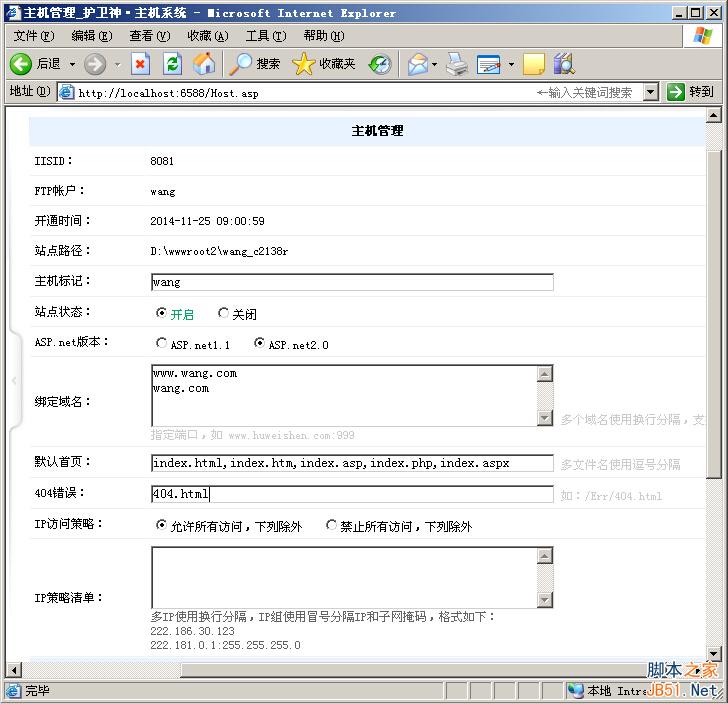Image resolution: width=728 pixels, height=704 pixels.
Task: Select 禁止所有访问 IP policy option
Action: click(x=331, y=525)
